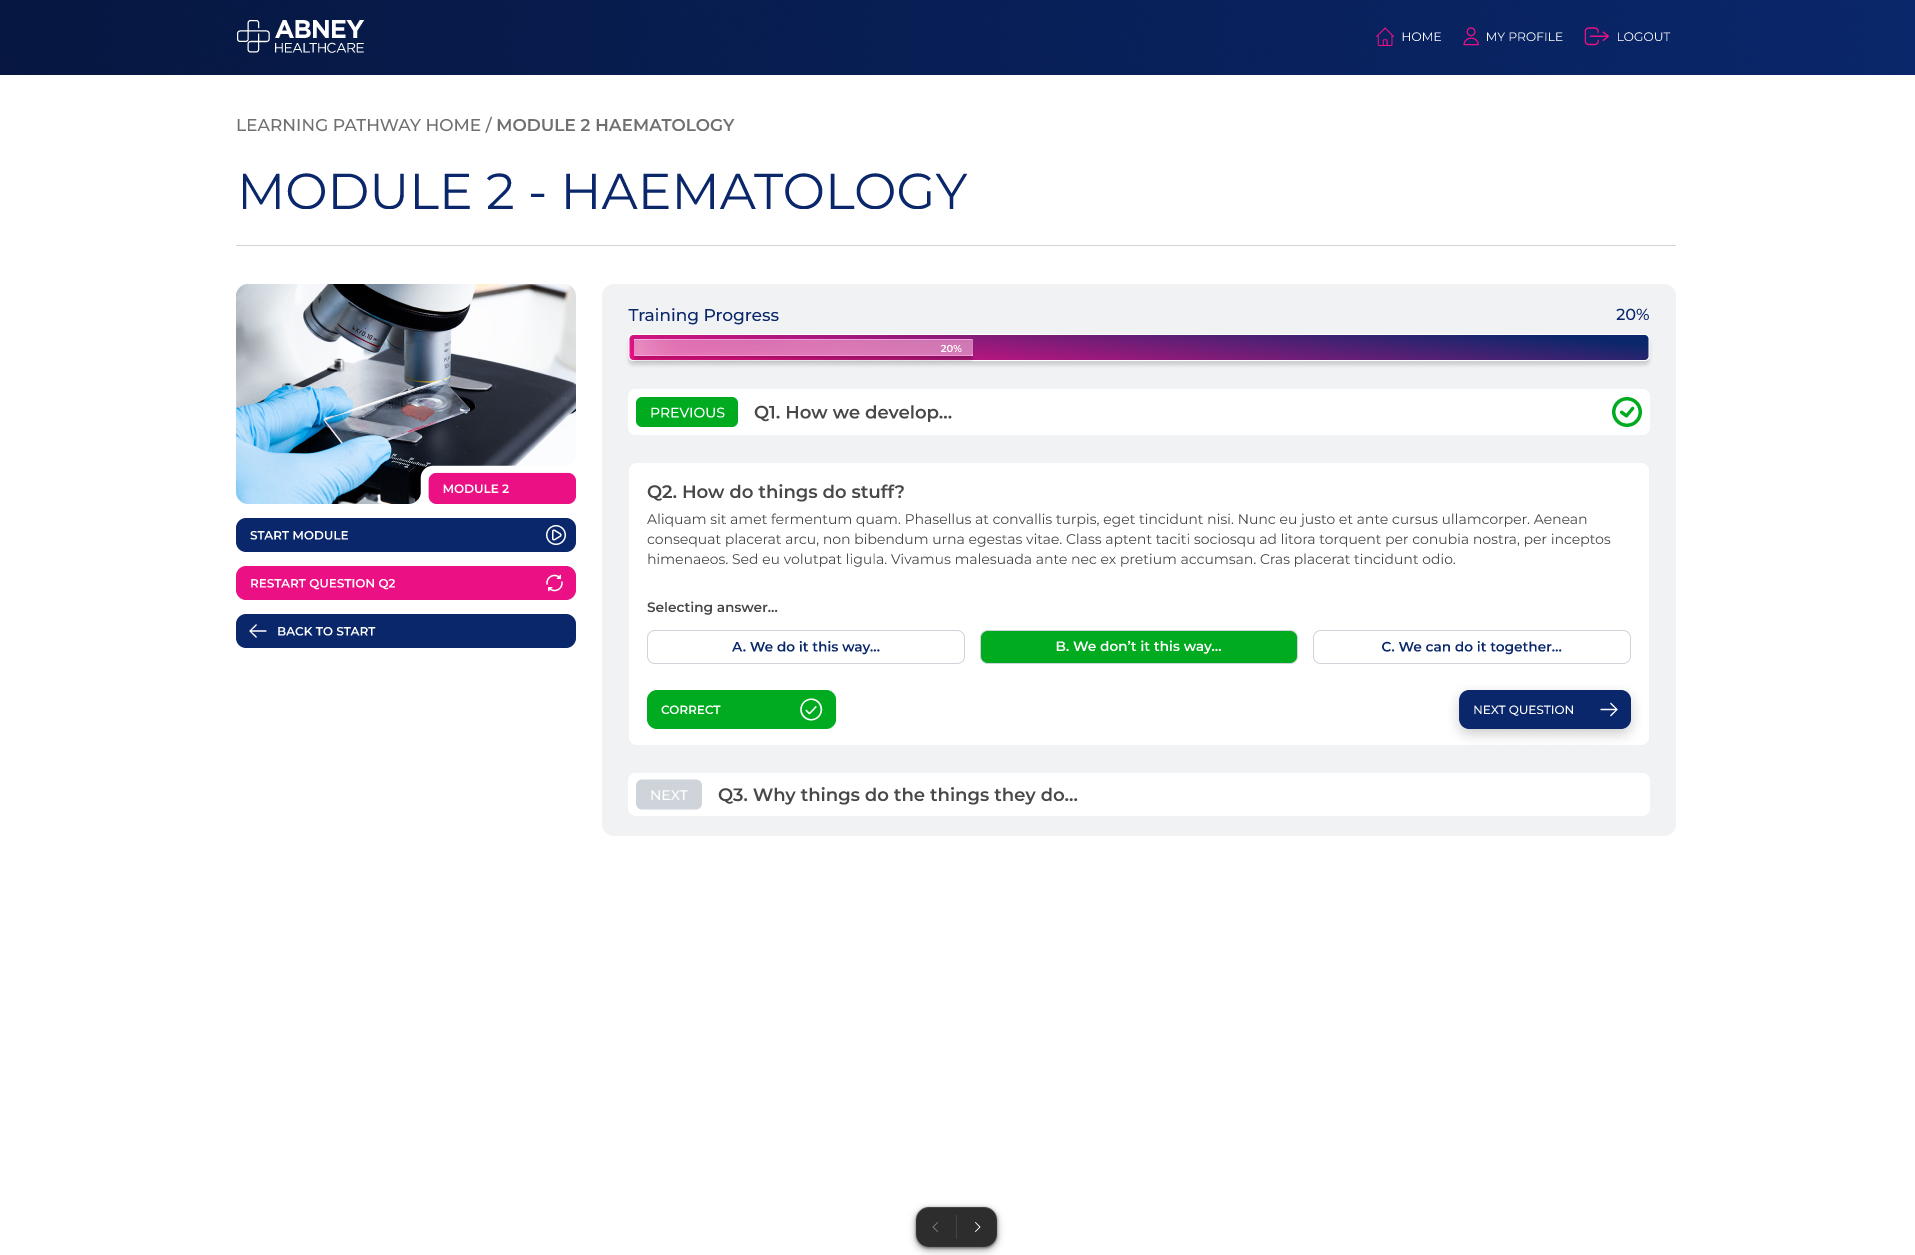Click the Home house icon
The height and width of the screenshot is (1255, 1915).
(1385, 37)
